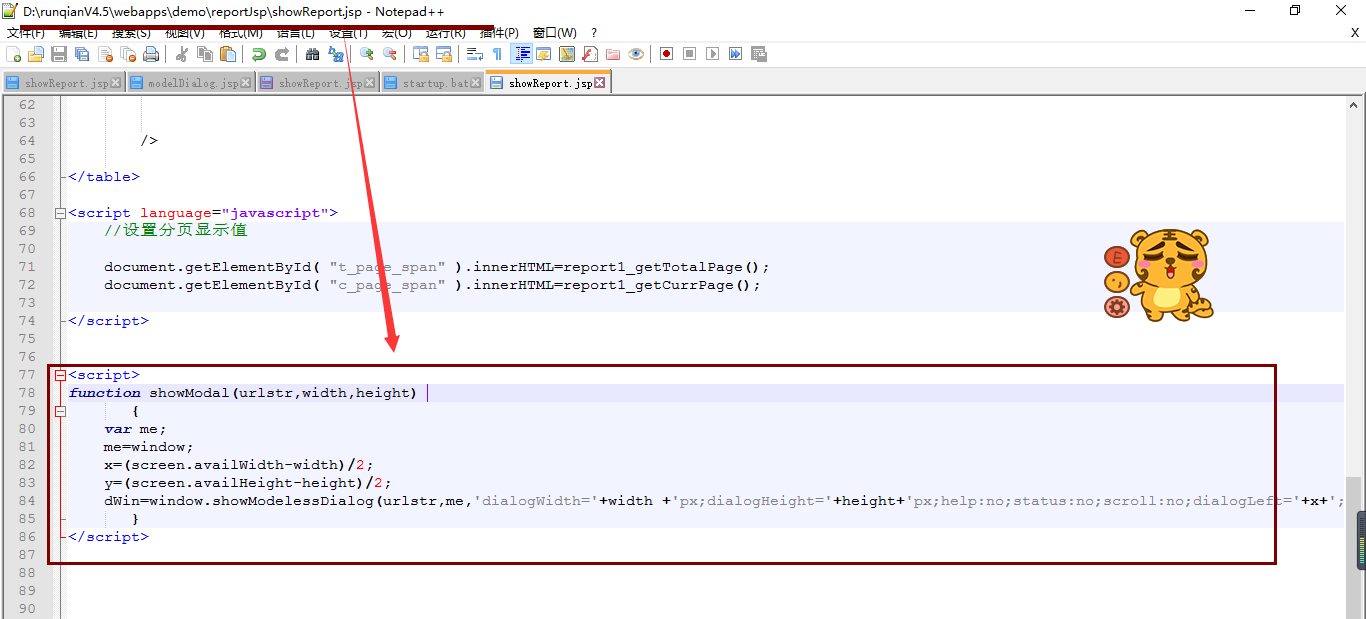The image size is (1366, 619).
Task: Click the Close All documents toolbar icon
Action: (x=128, y=54)
